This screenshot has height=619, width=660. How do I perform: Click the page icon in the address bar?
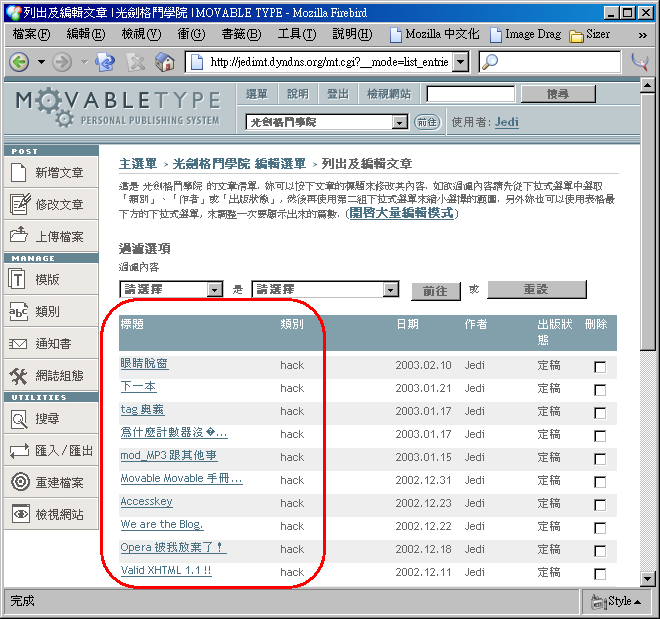[x=197, y=62]
